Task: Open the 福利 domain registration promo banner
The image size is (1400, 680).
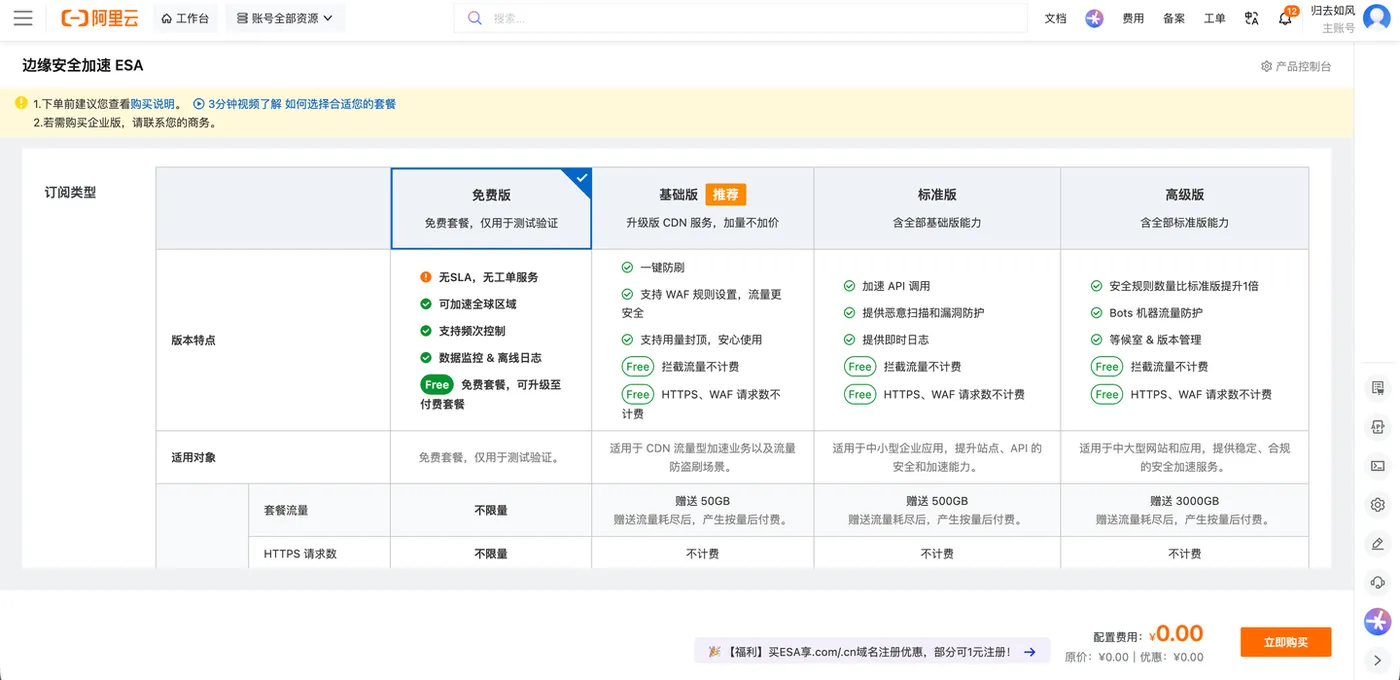Action: pyautogui.click(x=872, y=651)
